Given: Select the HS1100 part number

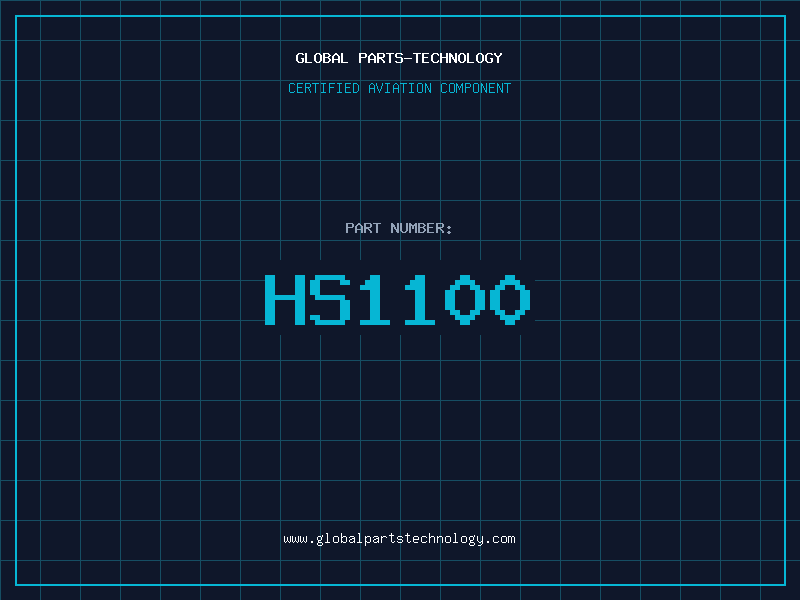Looking at the screenshot, I should (x=398, y=299).
